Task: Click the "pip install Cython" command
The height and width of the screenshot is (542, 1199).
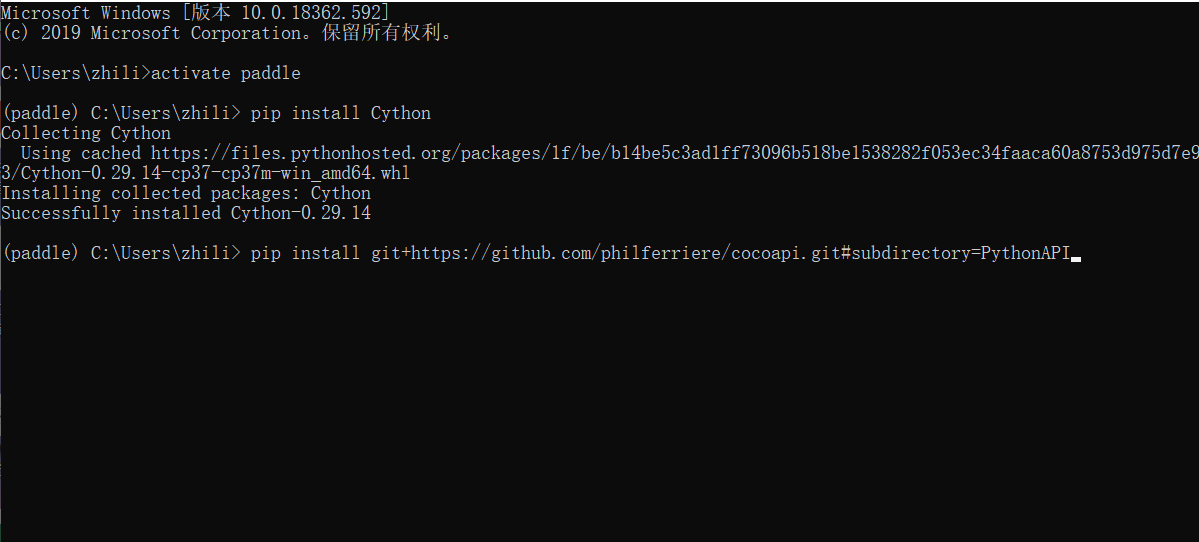Action: [341, 113]
